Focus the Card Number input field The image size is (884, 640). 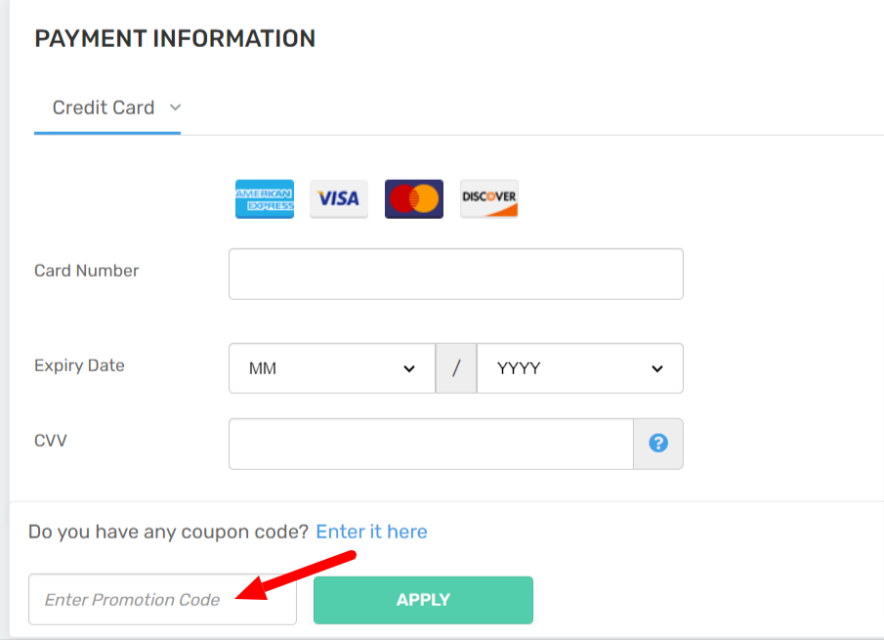[x=455, y=273]
